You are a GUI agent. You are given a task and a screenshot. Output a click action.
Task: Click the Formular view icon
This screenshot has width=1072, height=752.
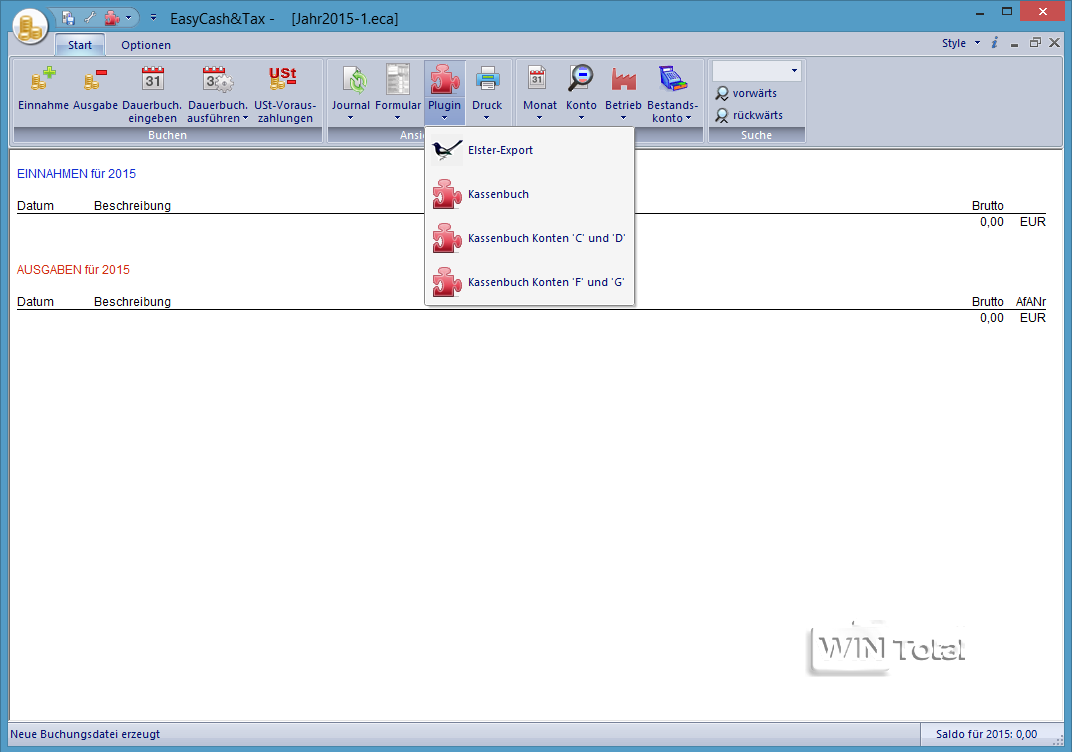click(398, 79)
